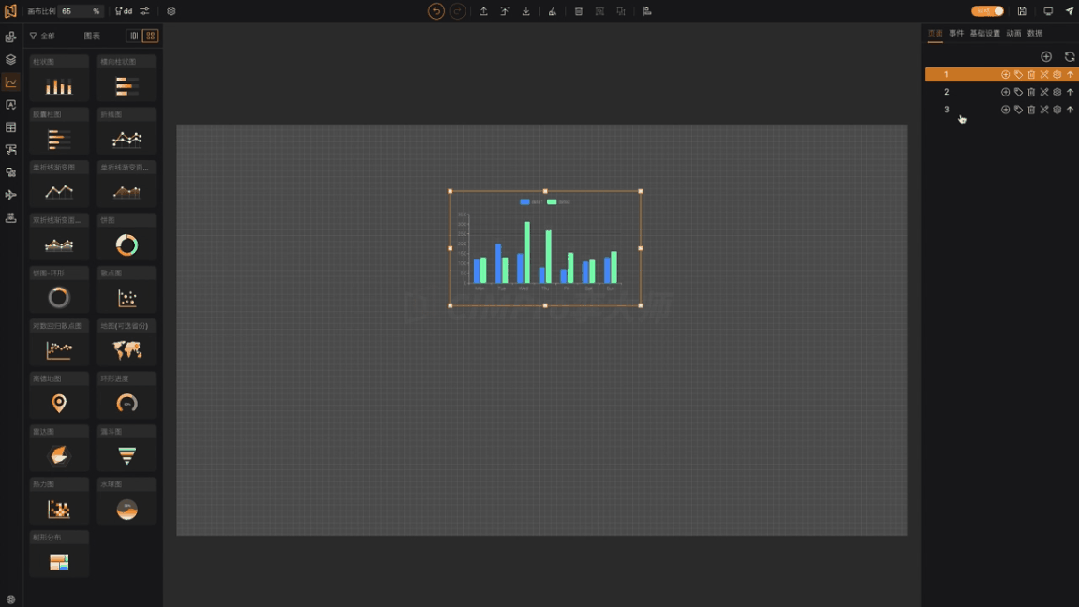Expand the 全部 filter dropdown
The height and width of the screenshot is (607, 1079).
click(x=42, y=36)
